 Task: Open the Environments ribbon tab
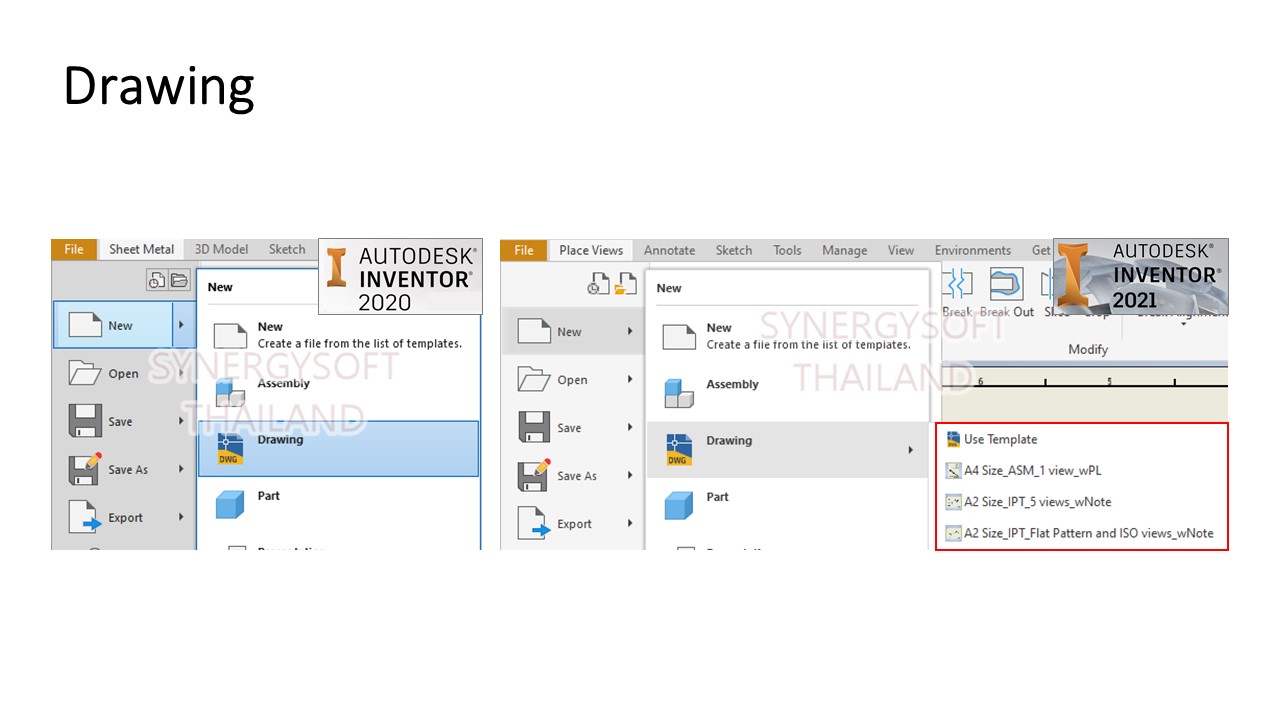tap(972, 250)
